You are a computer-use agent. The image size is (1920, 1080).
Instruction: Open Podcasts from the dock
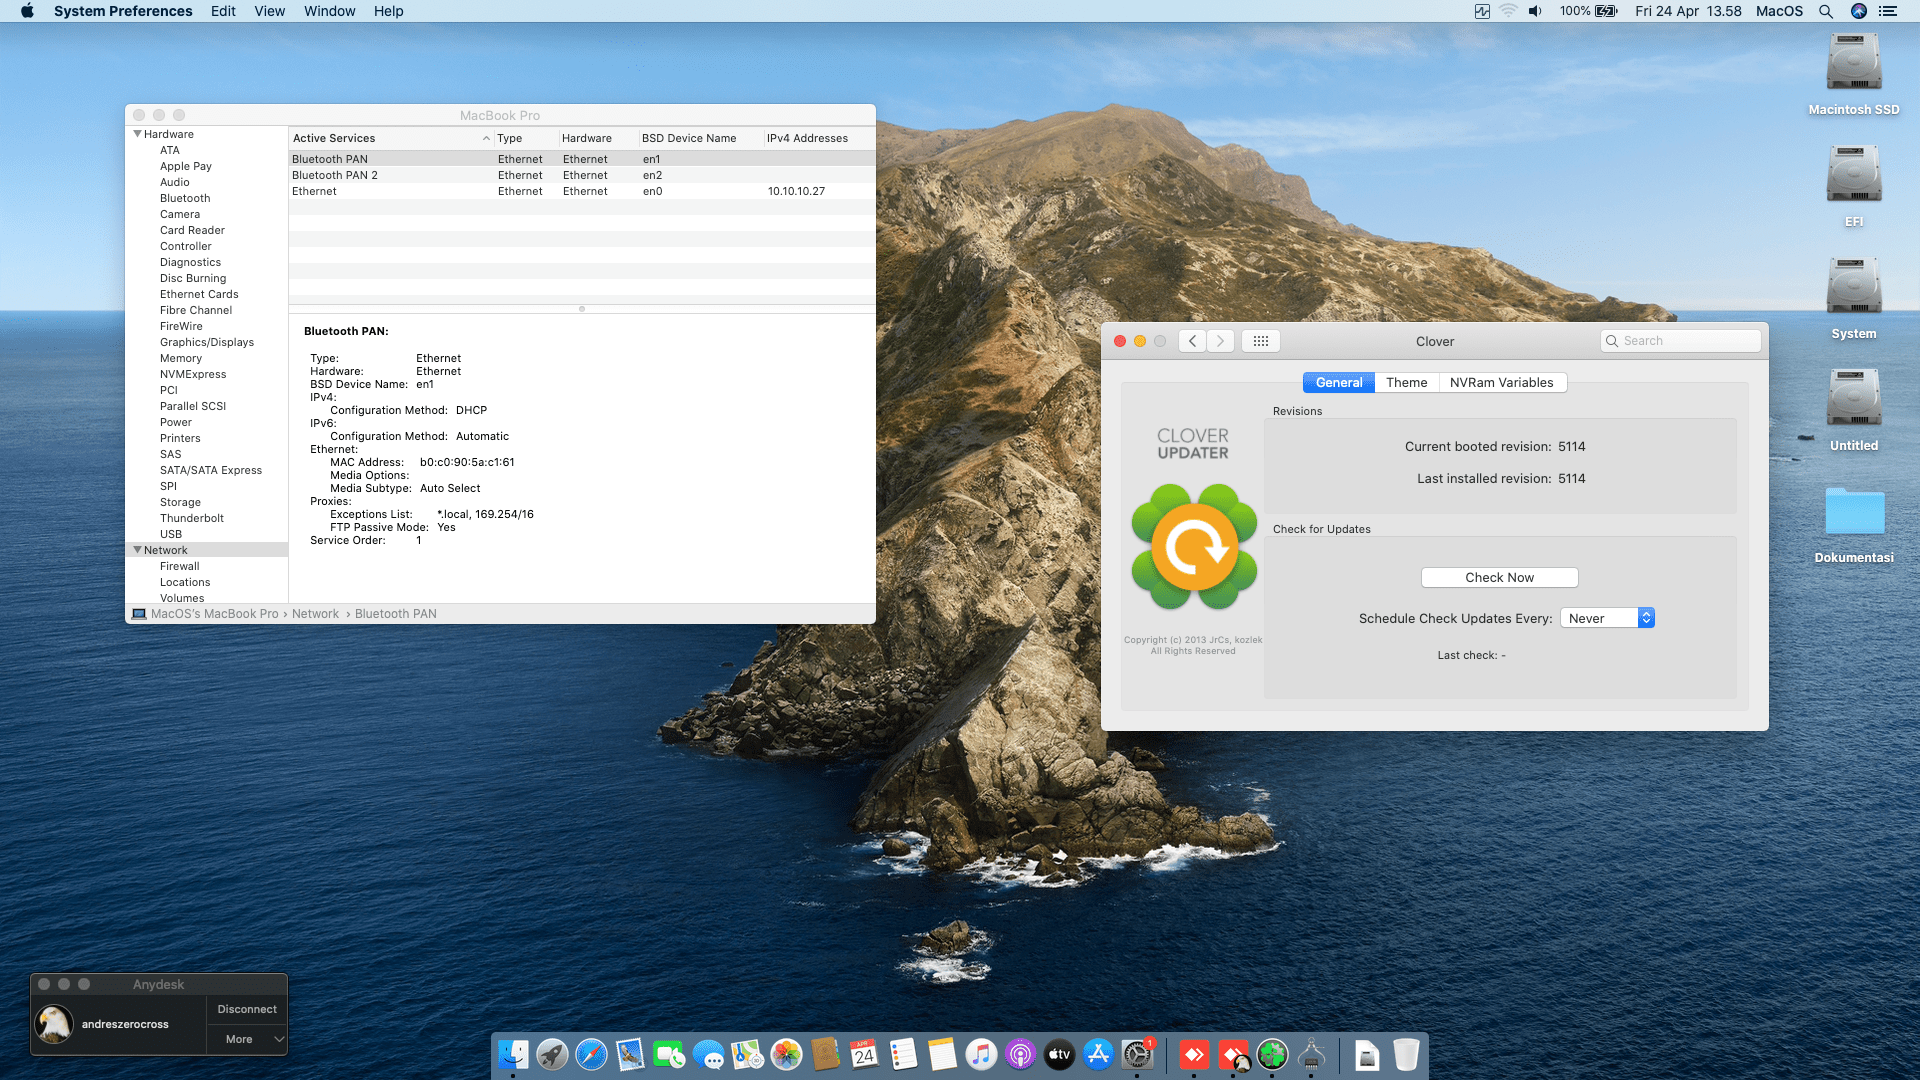1020,1055
